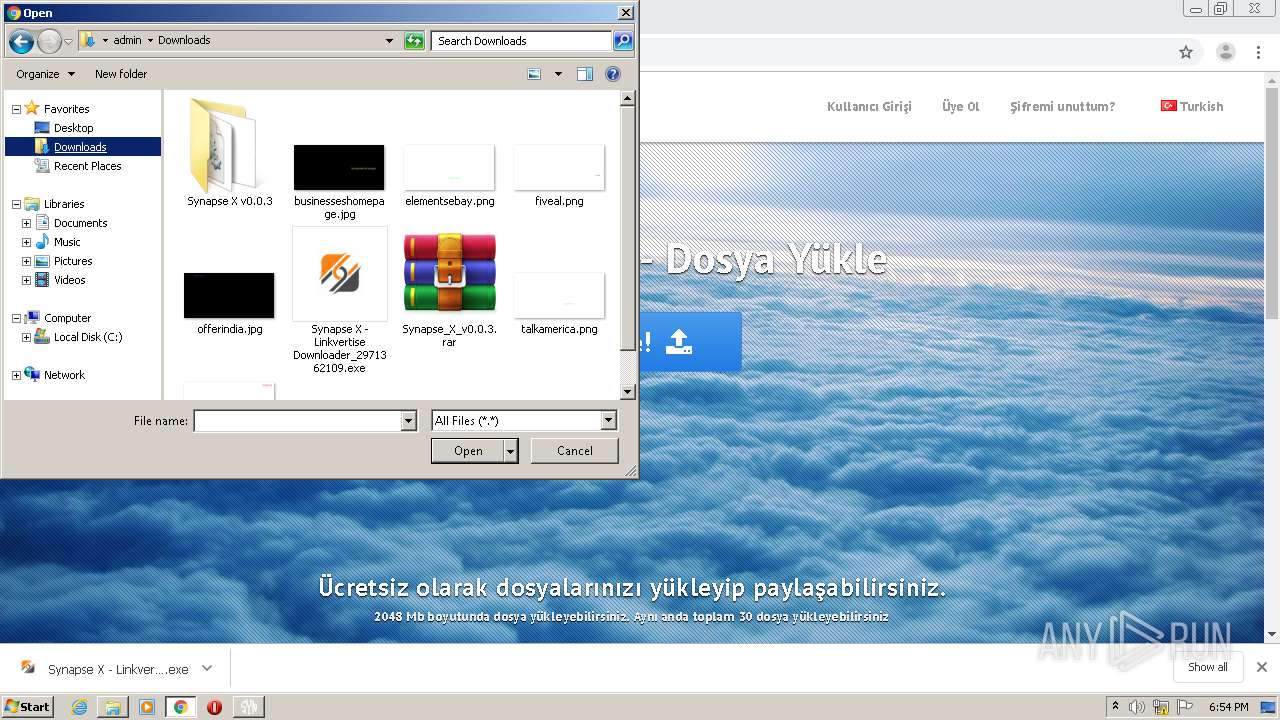Select Local Disk (C:)

(88, 337)
